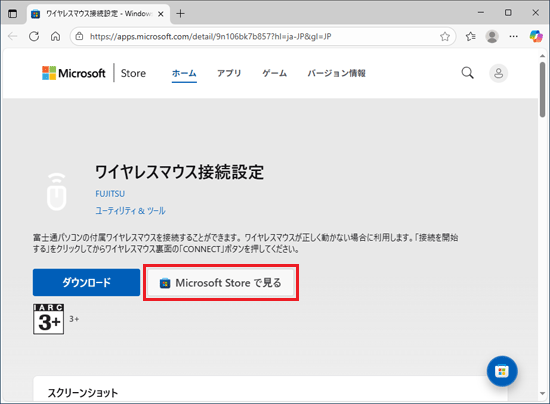550x404 pixels.
Task: Click the page vertical scrollbar thumb
Action: (543, 89)
